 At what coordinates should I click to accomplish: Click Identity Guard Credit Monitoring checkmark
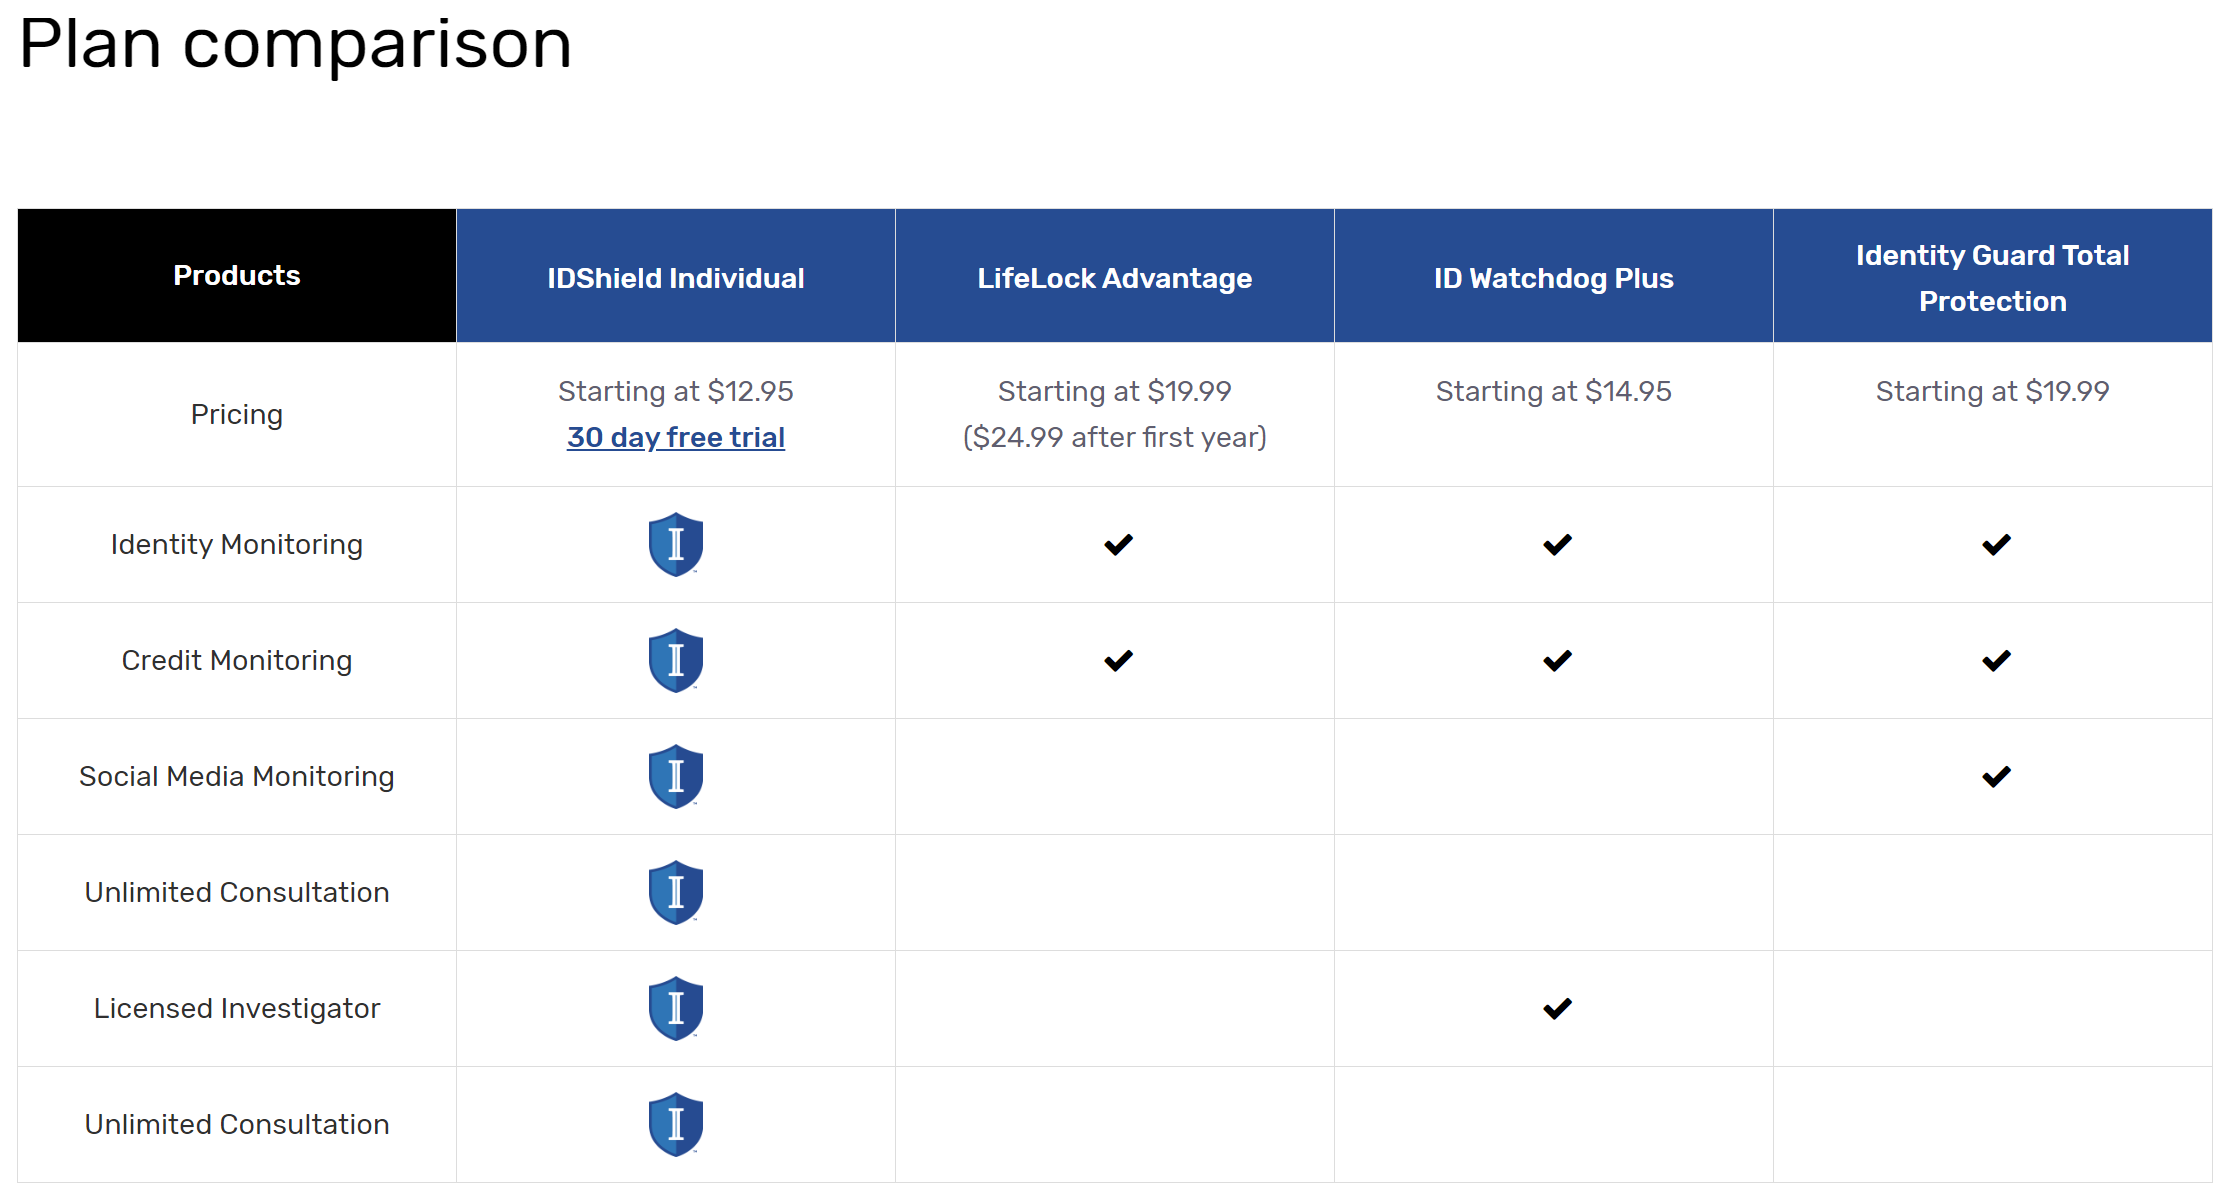pos(1996,661)
